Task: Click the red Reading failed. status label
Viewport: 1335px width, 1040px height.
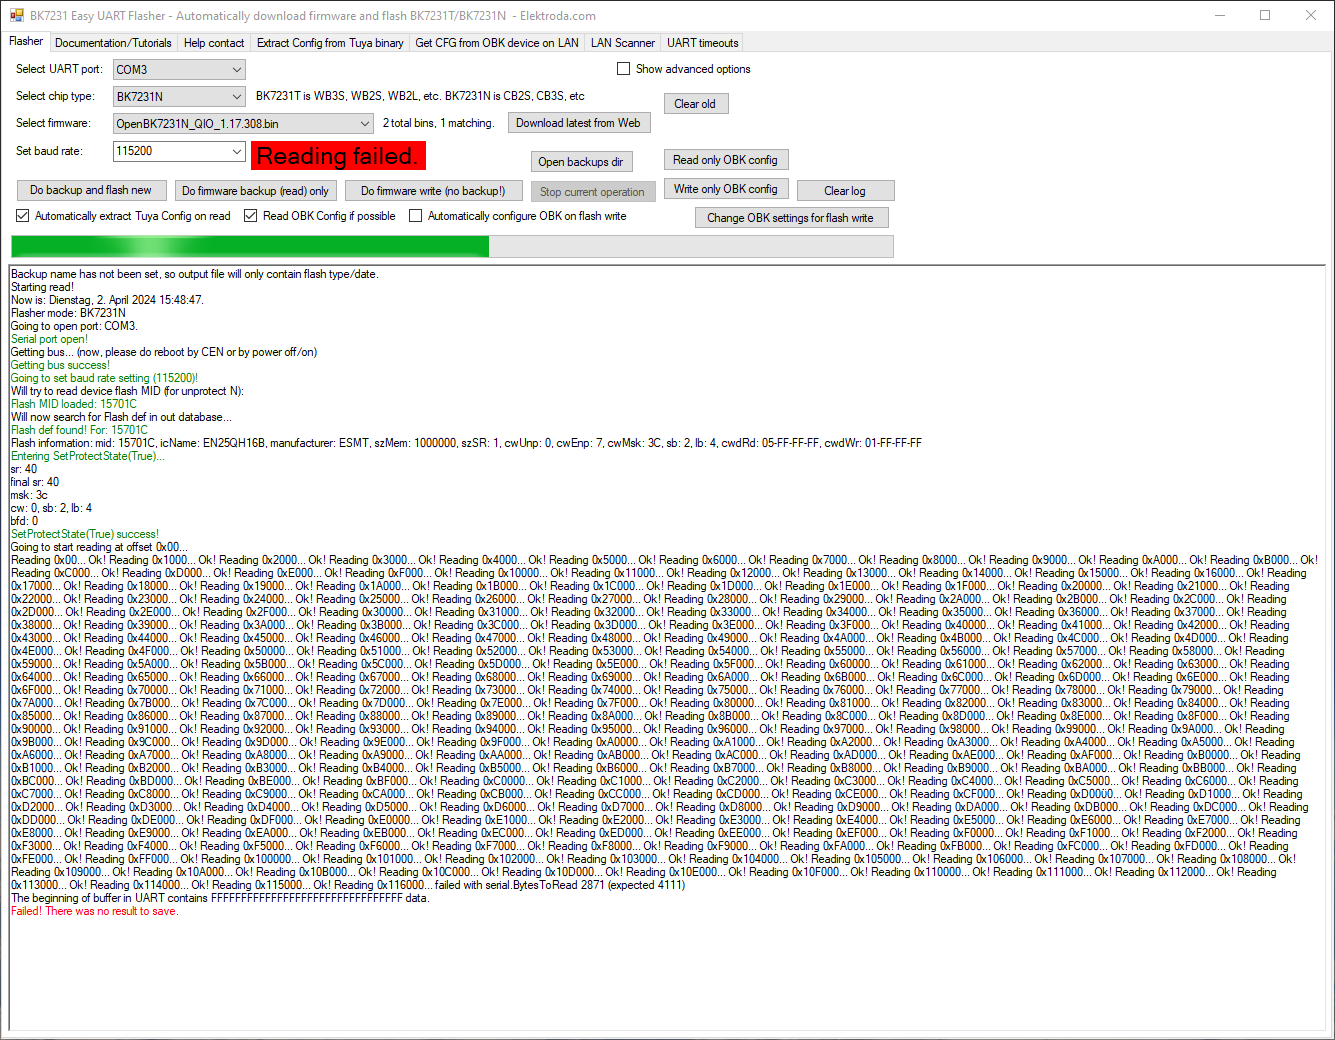Action: coord(338,156)
